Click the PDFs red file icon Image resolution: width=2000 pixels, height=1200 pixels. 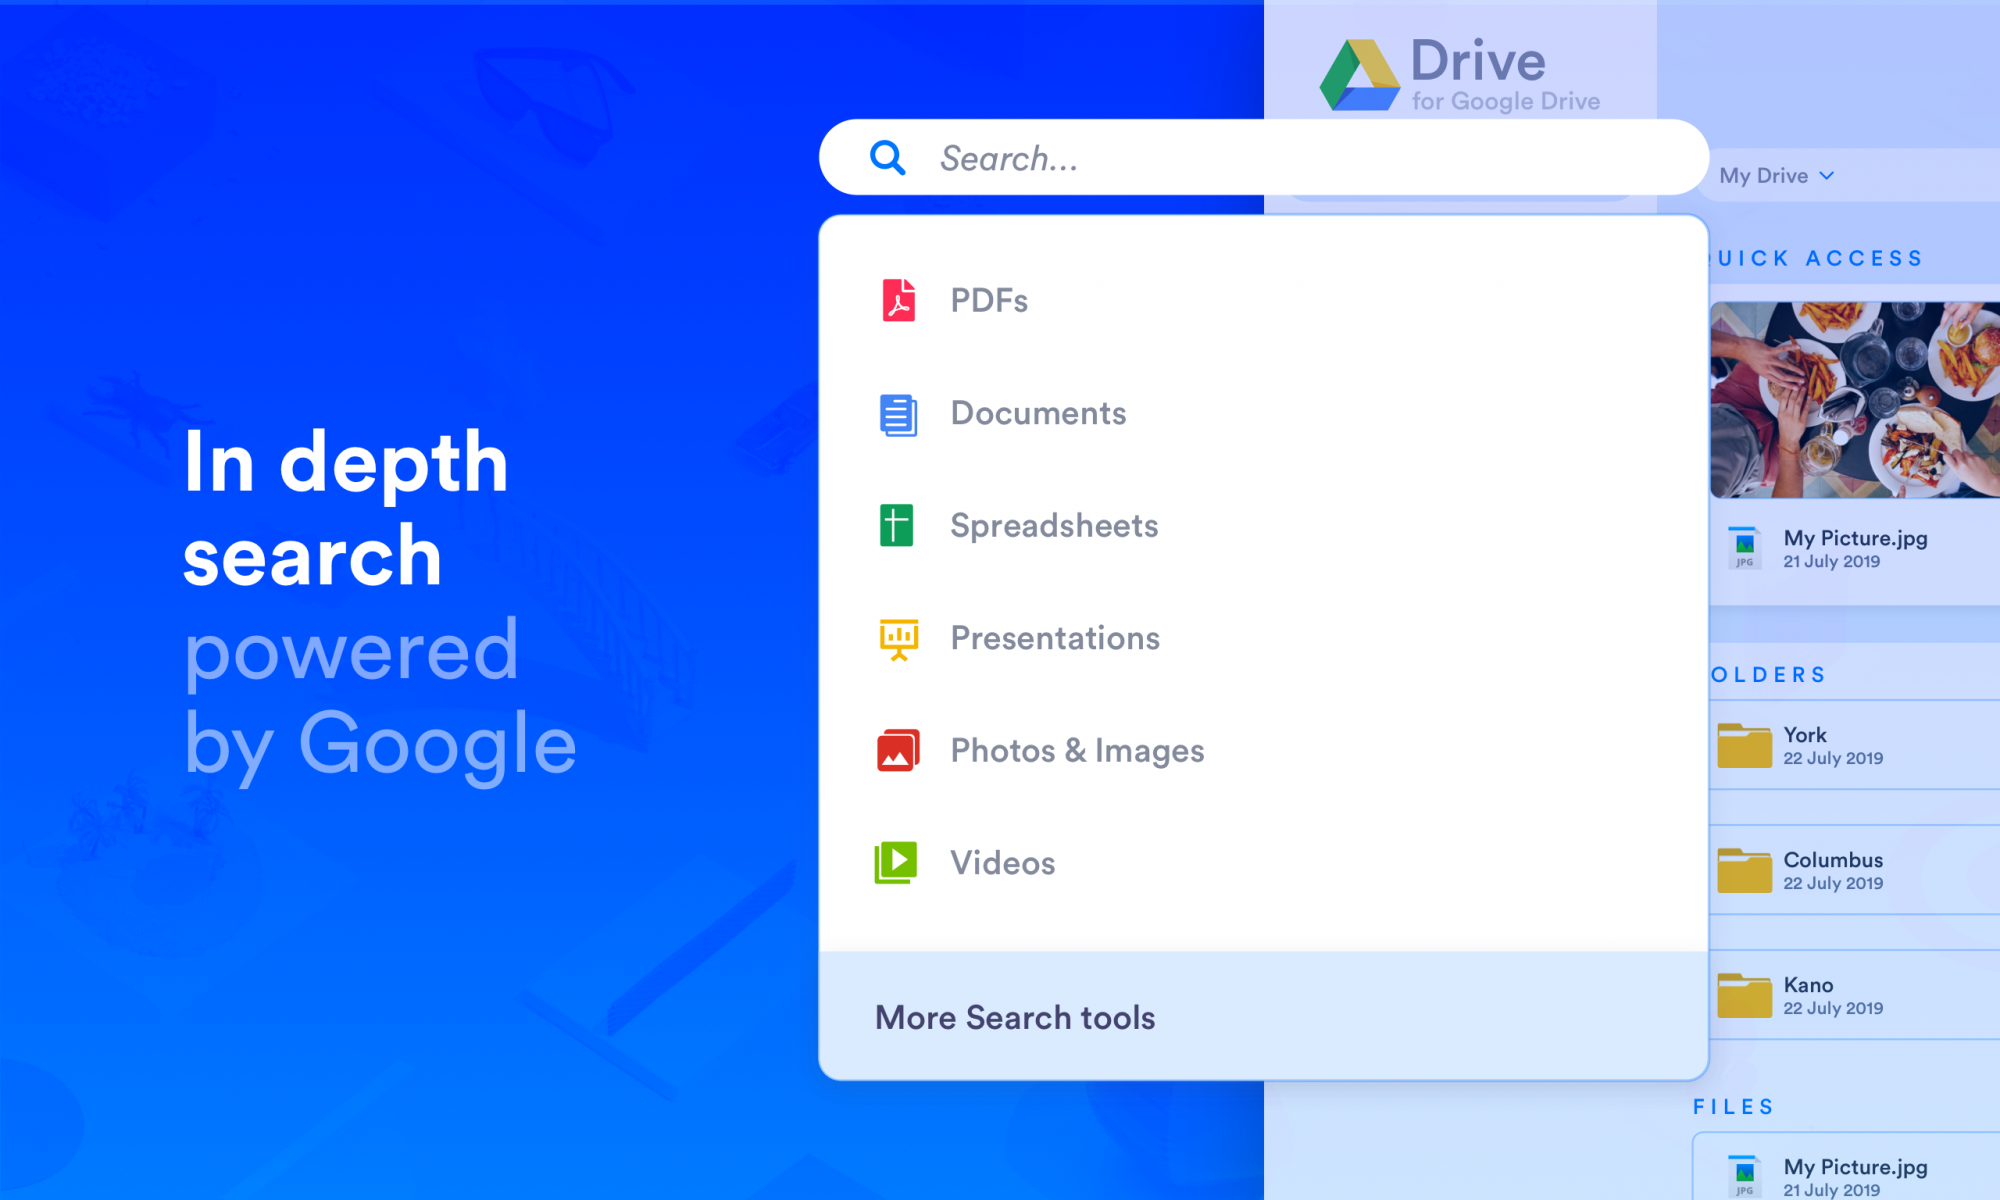(x=898, y=300)
